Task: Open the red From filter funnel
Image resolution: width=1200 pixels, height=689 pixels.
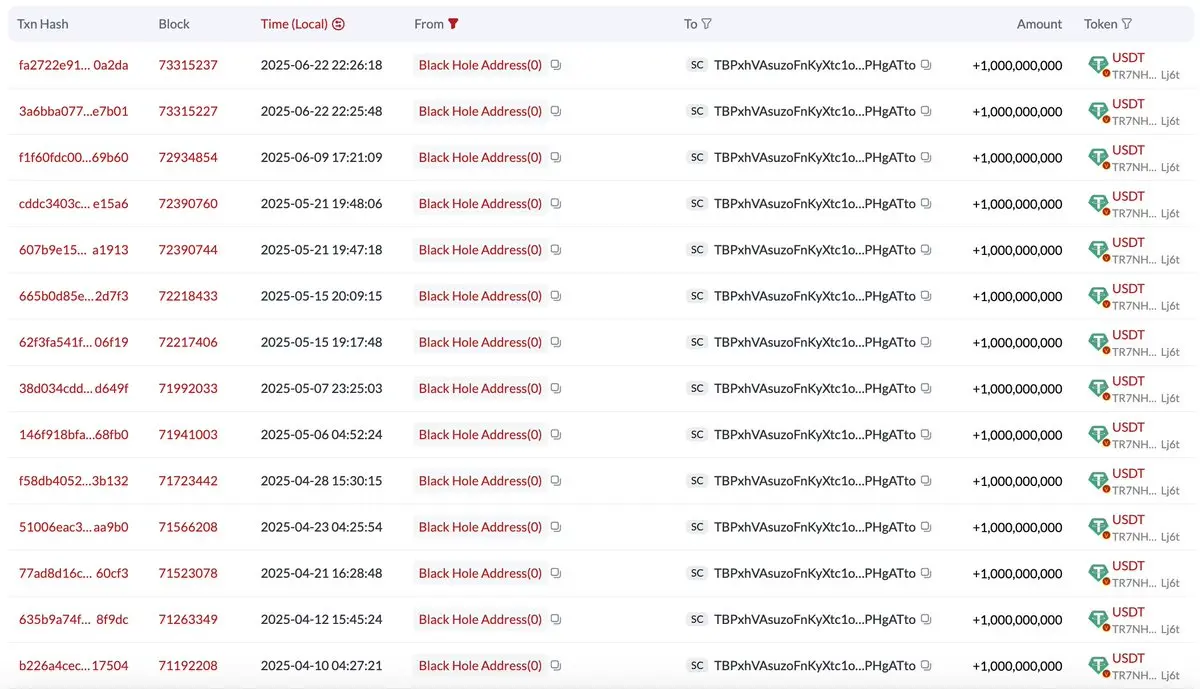Action: (453, 24)
